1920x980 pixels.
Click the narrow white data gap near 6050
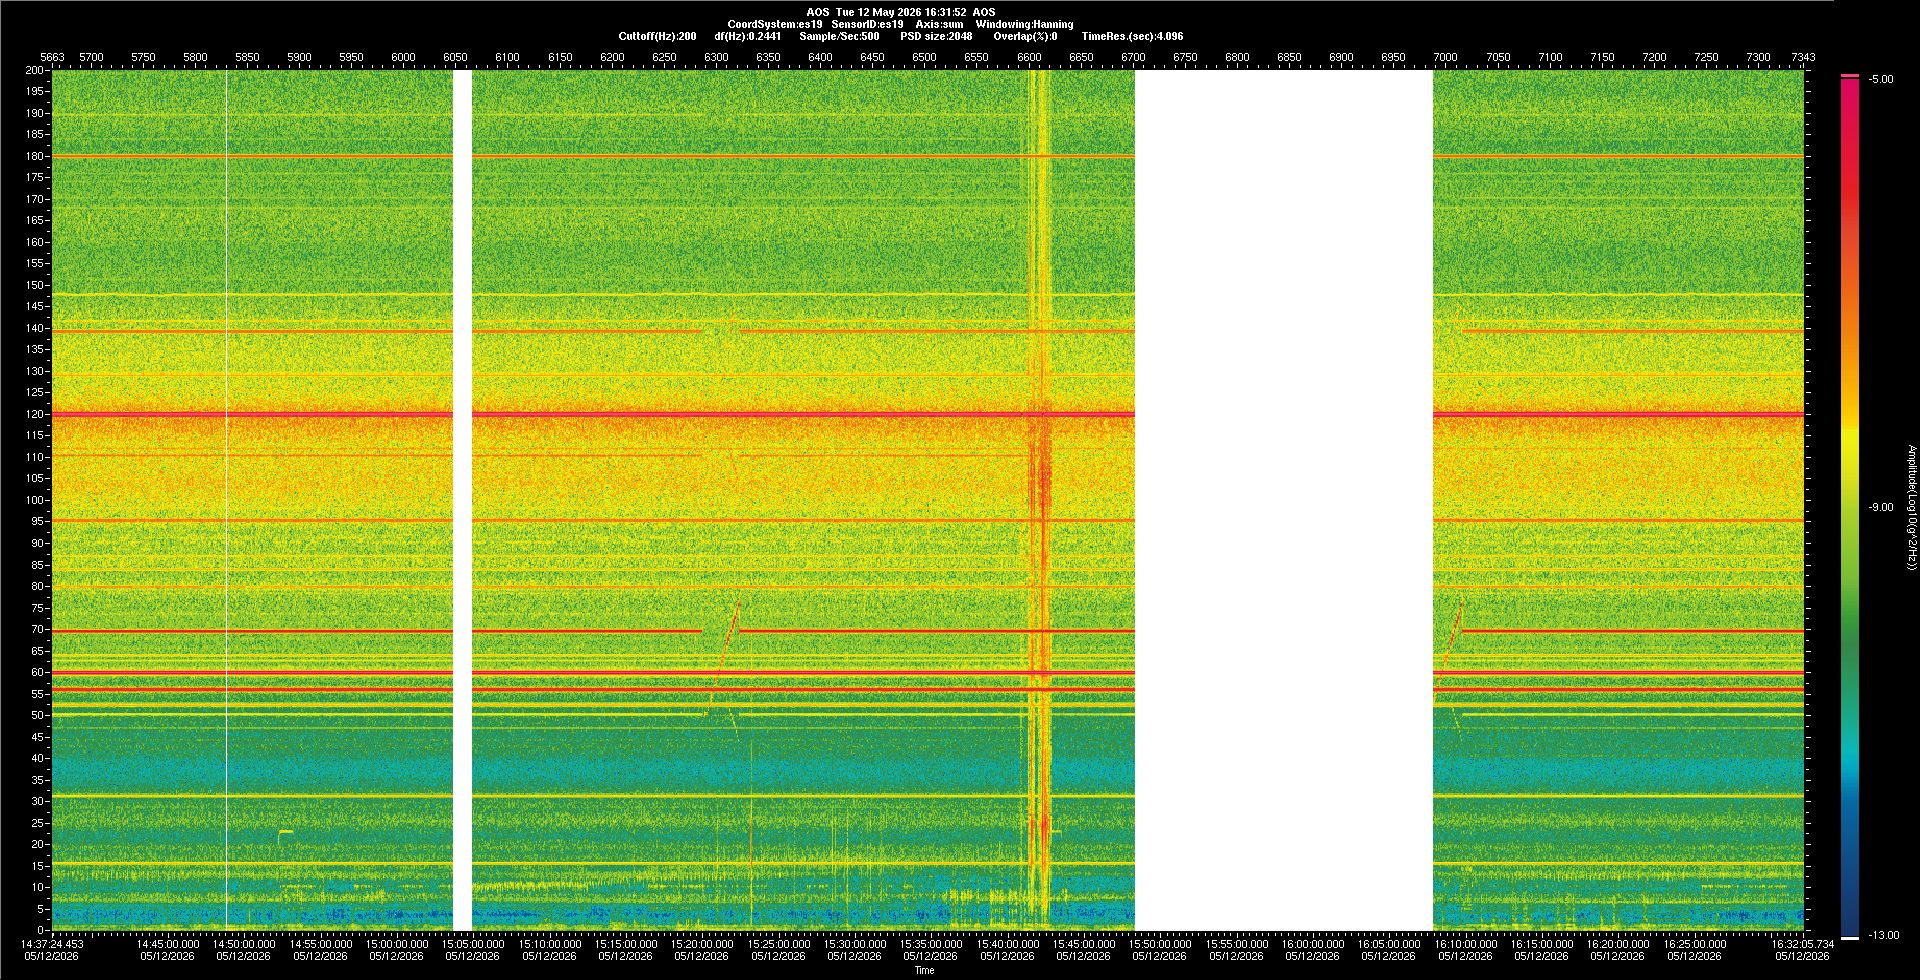coord(462,500)
